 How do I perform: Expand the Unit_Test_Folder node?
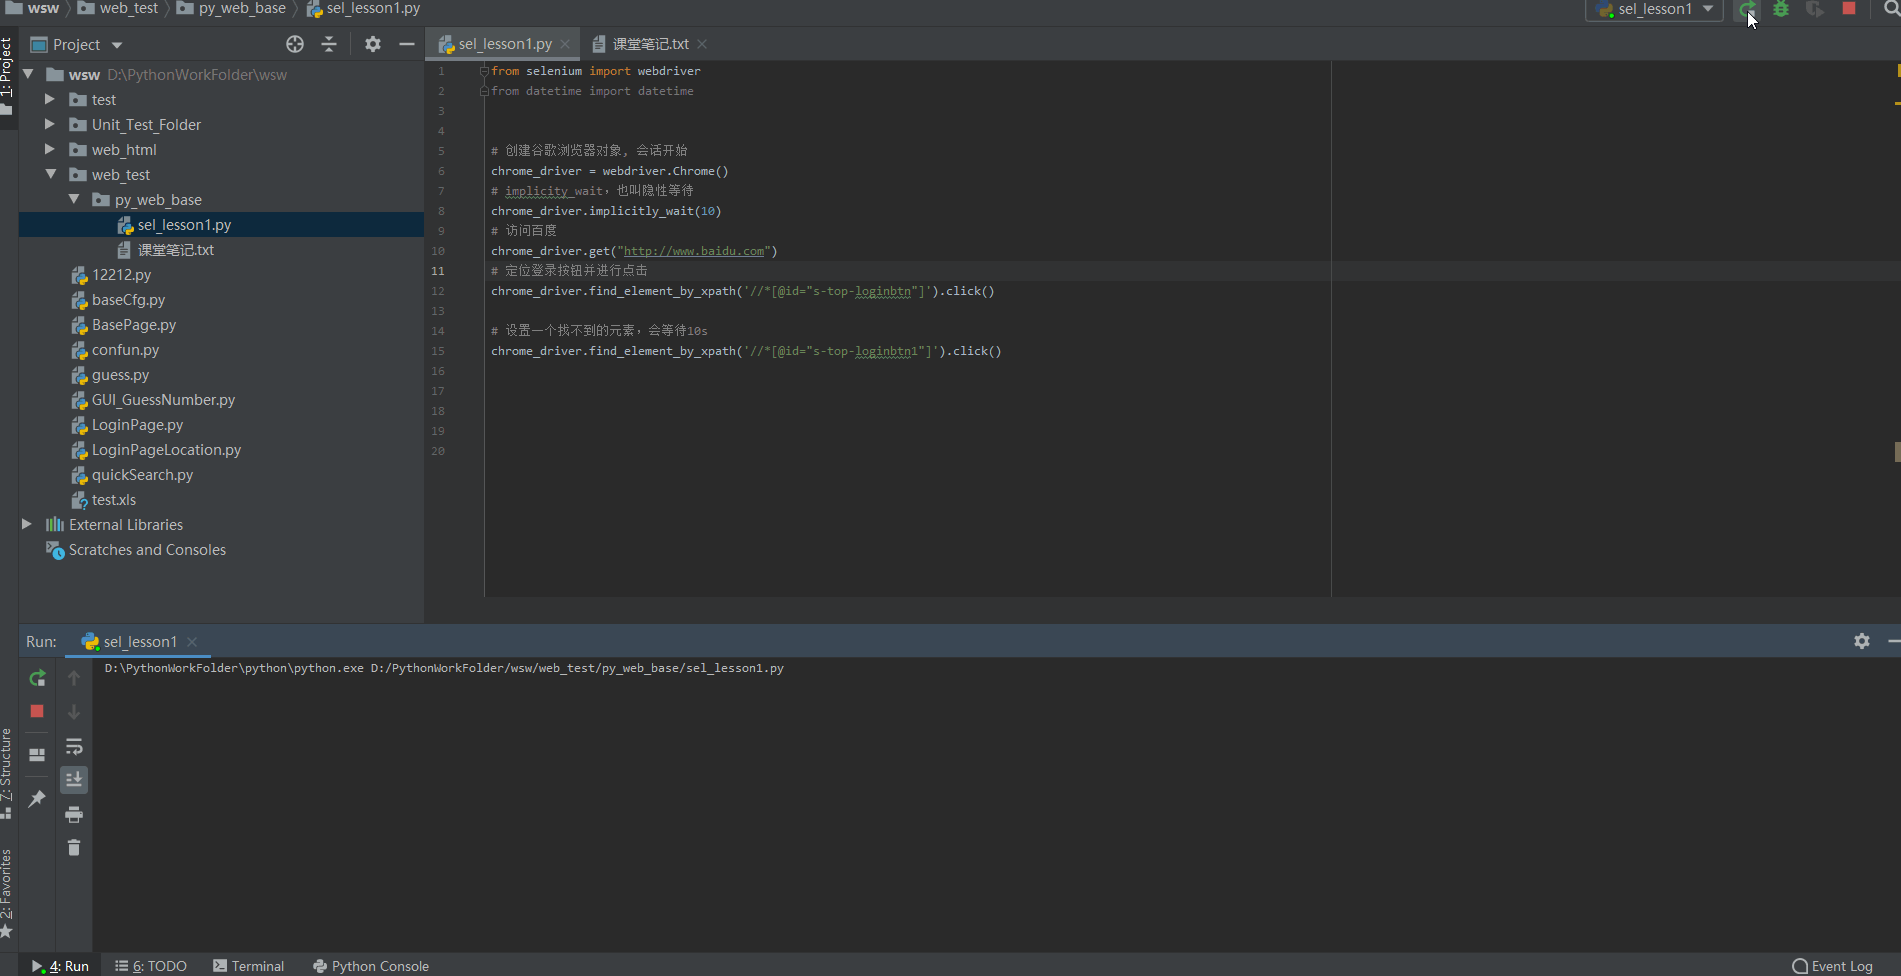[50, 124]
